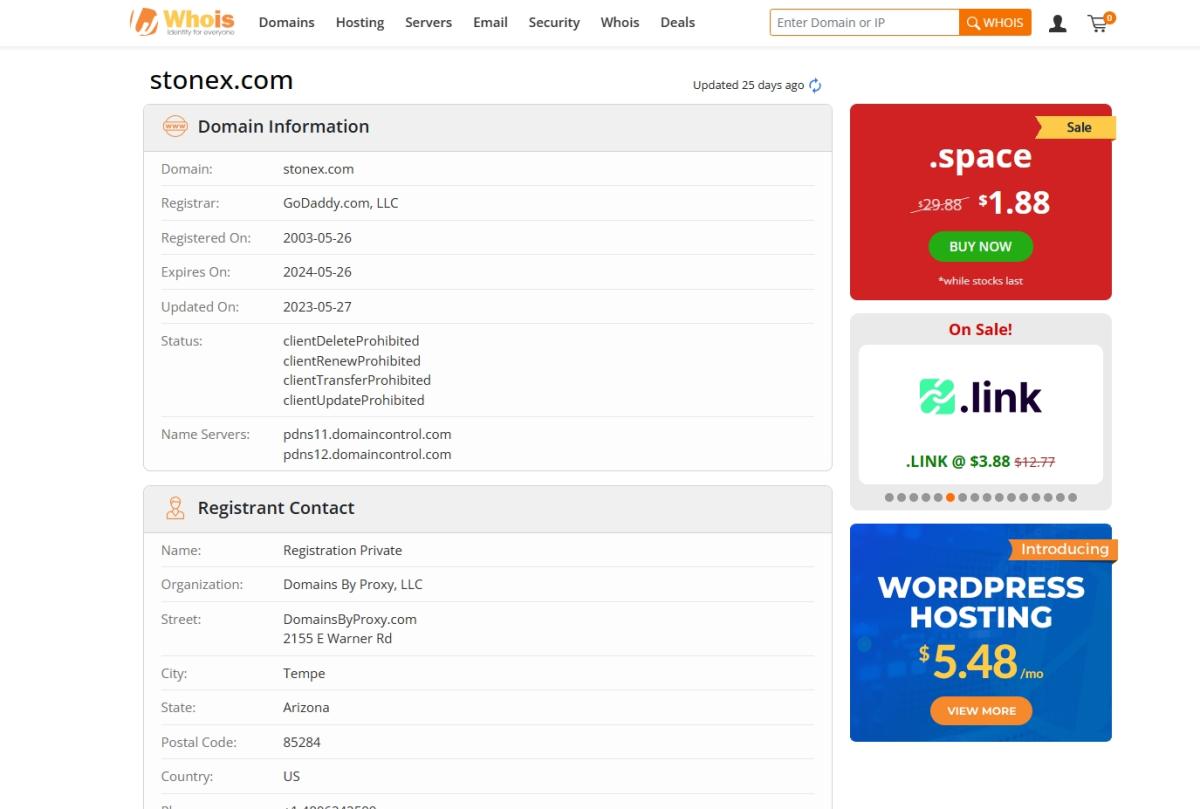Click the Sale ribbon on .space ad
The image size is (1200, 809).
[1077, 127]
